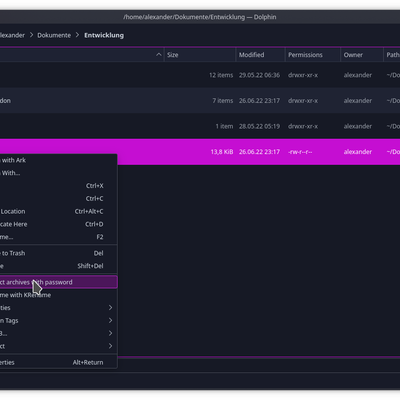Select the folder row showing '12 items'
The image size is (400, 400).
point(200,75)
